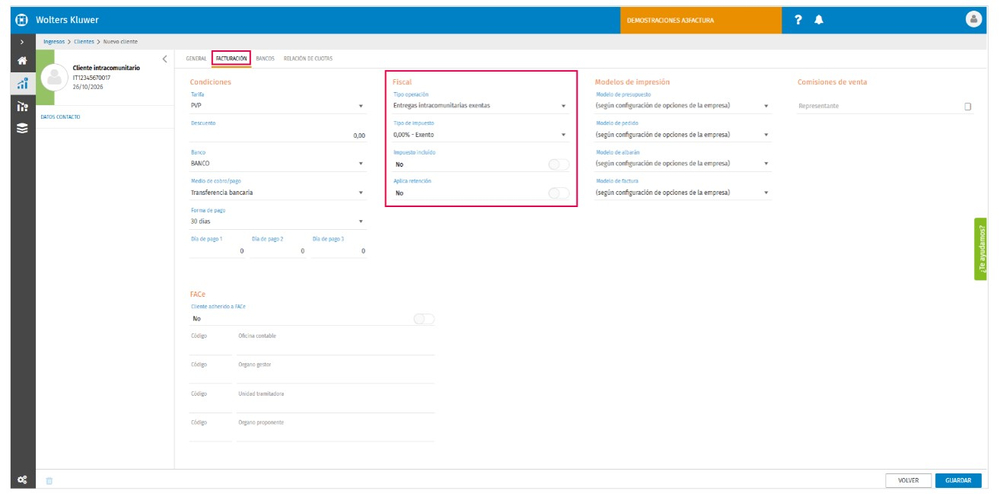Expand the sidebar with the arrow icon
This screenshot has height=494, width=1000.
tap(22, 41)
